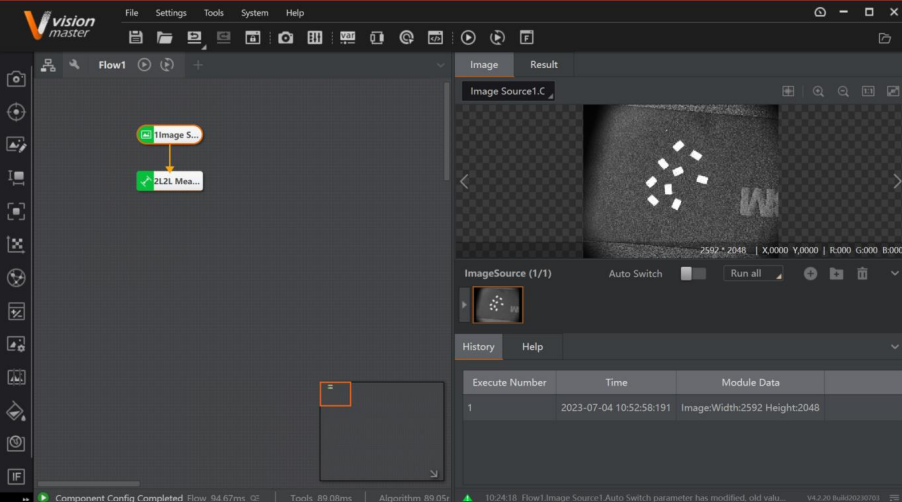Open the File menu
The height and width of the screenshot is (502, 902).
[132, 13]
